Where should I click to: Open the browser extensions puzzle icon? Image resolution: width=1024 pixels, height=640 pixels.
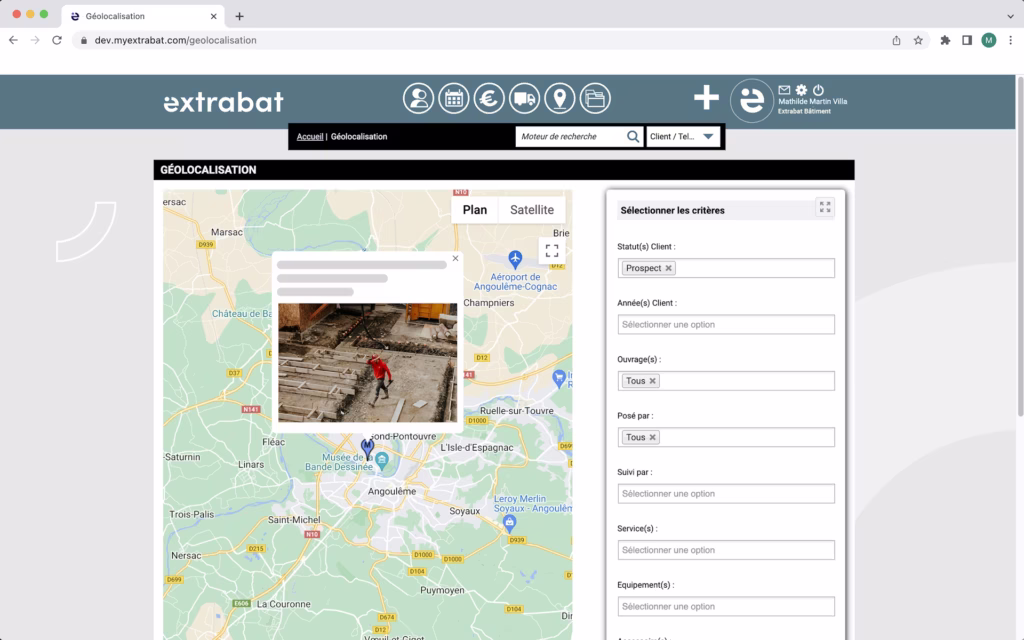945,40
